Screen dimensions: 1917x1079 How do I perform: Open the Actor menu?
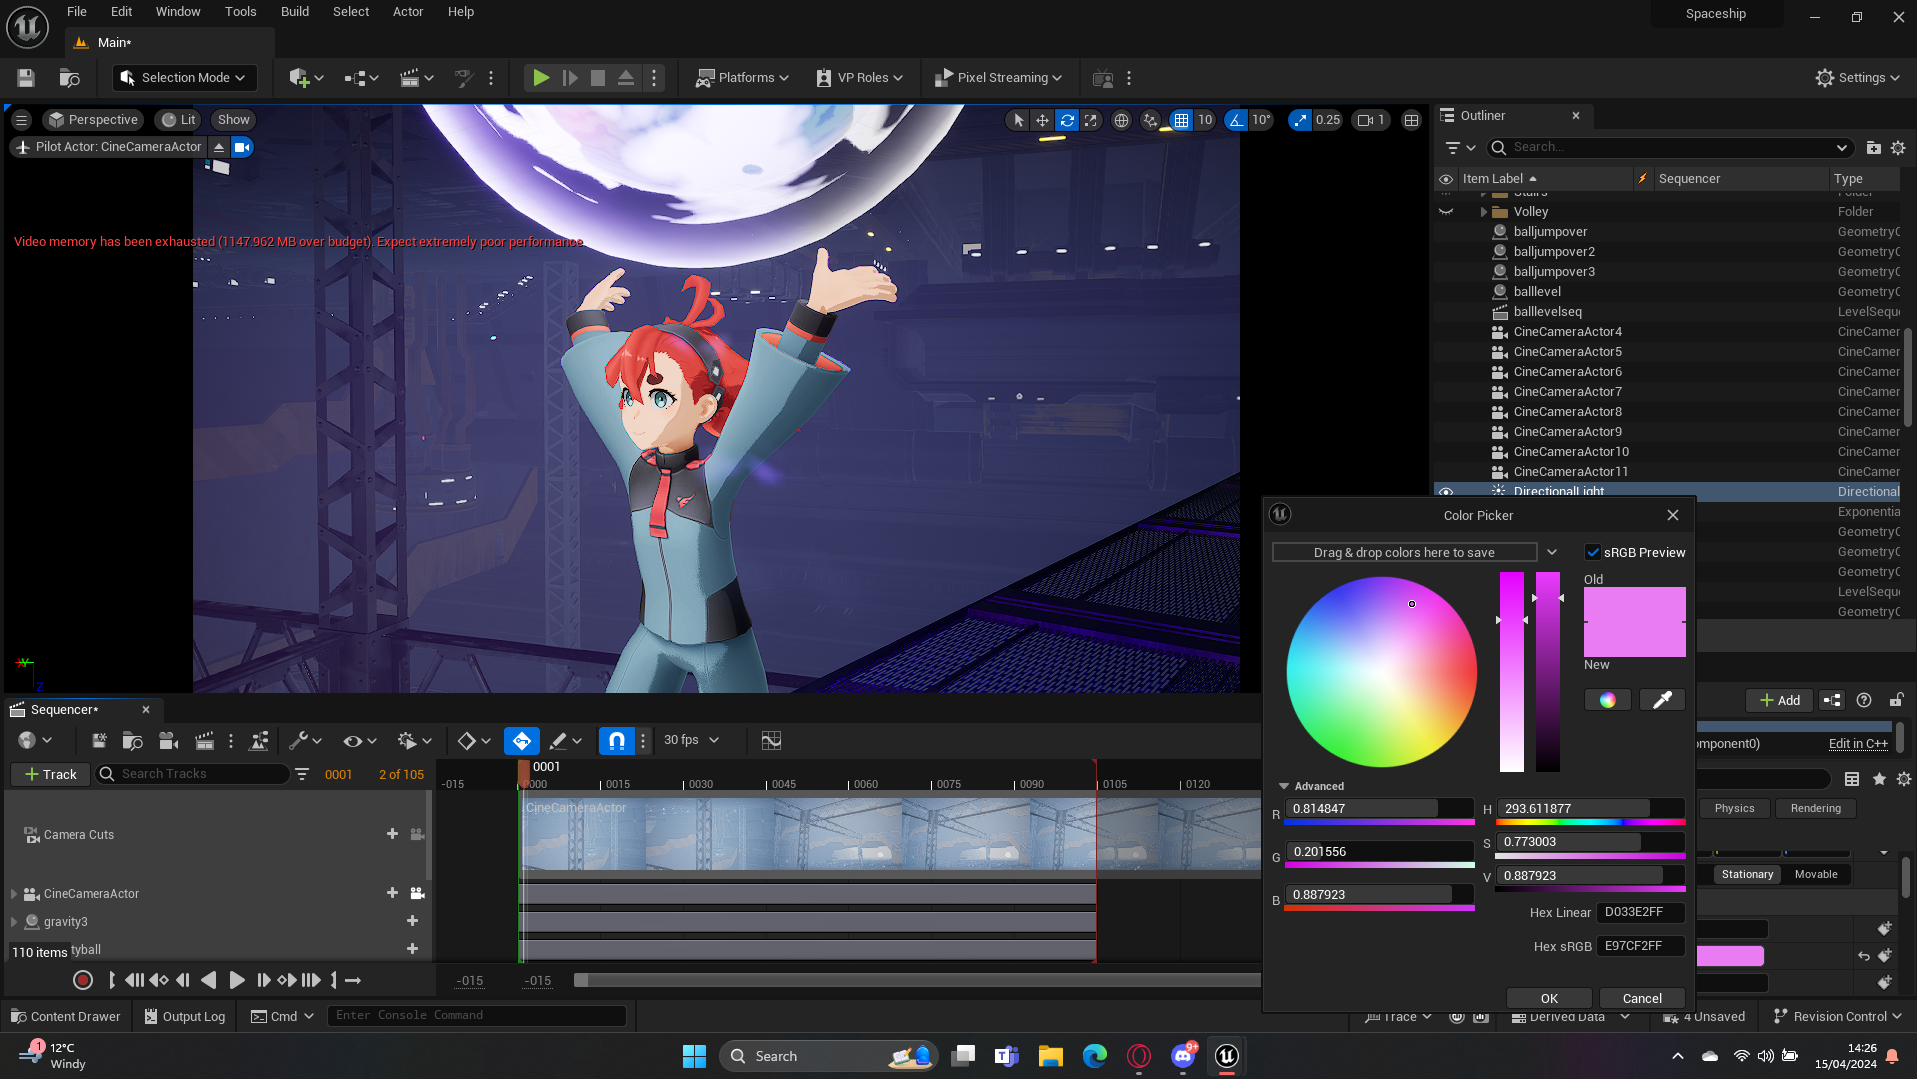pos(408,12)
